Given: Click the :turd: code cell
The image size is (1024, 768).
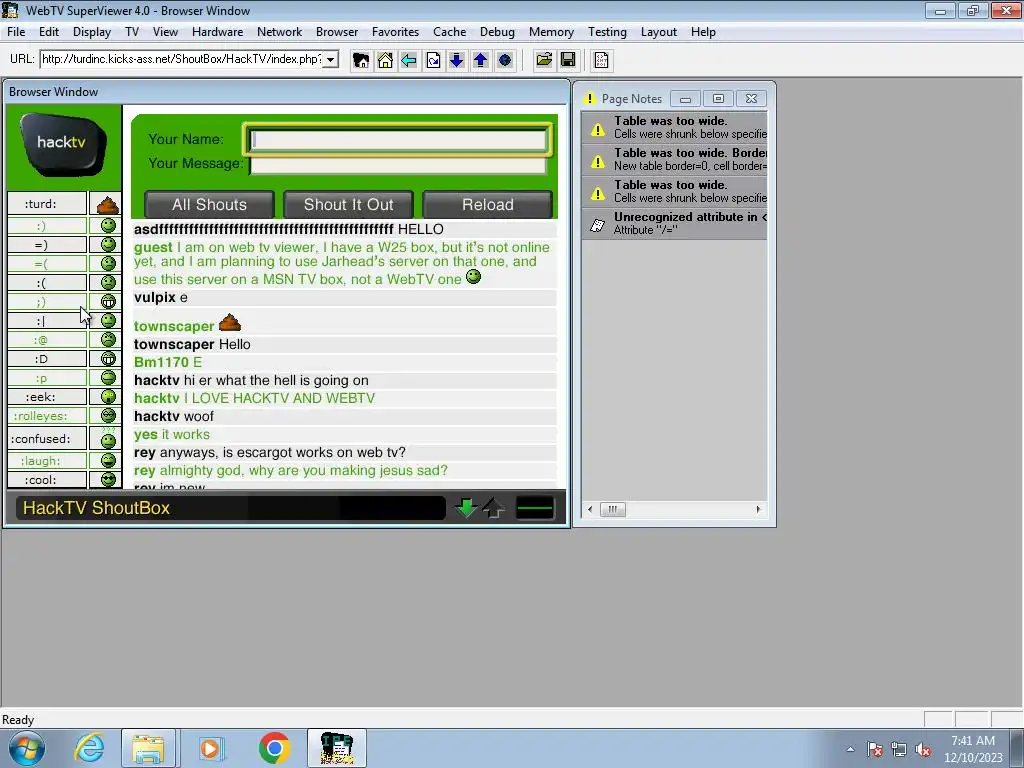Looking at the screenshot, I should pyautogui.click(x=47, y=203).
